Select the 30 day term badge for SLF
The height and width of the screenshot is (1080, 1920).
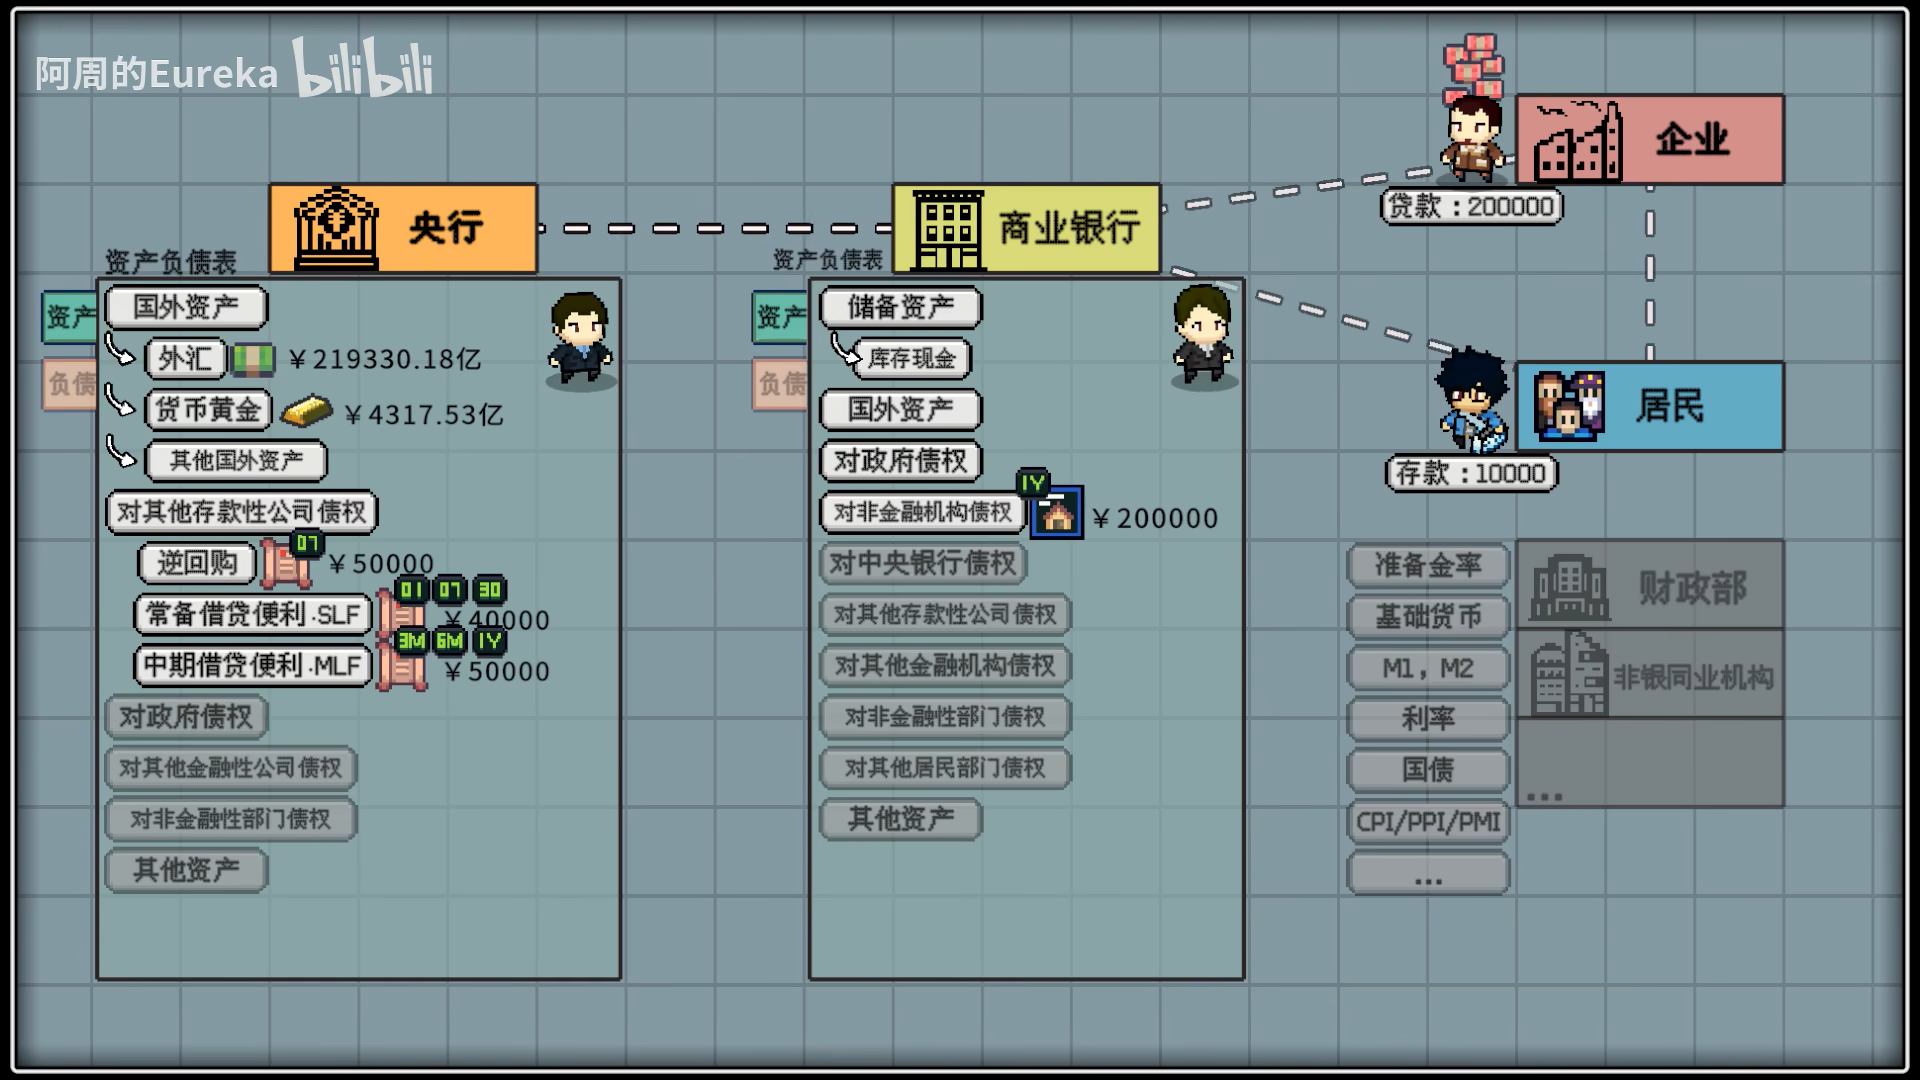[x=489, y=590]
